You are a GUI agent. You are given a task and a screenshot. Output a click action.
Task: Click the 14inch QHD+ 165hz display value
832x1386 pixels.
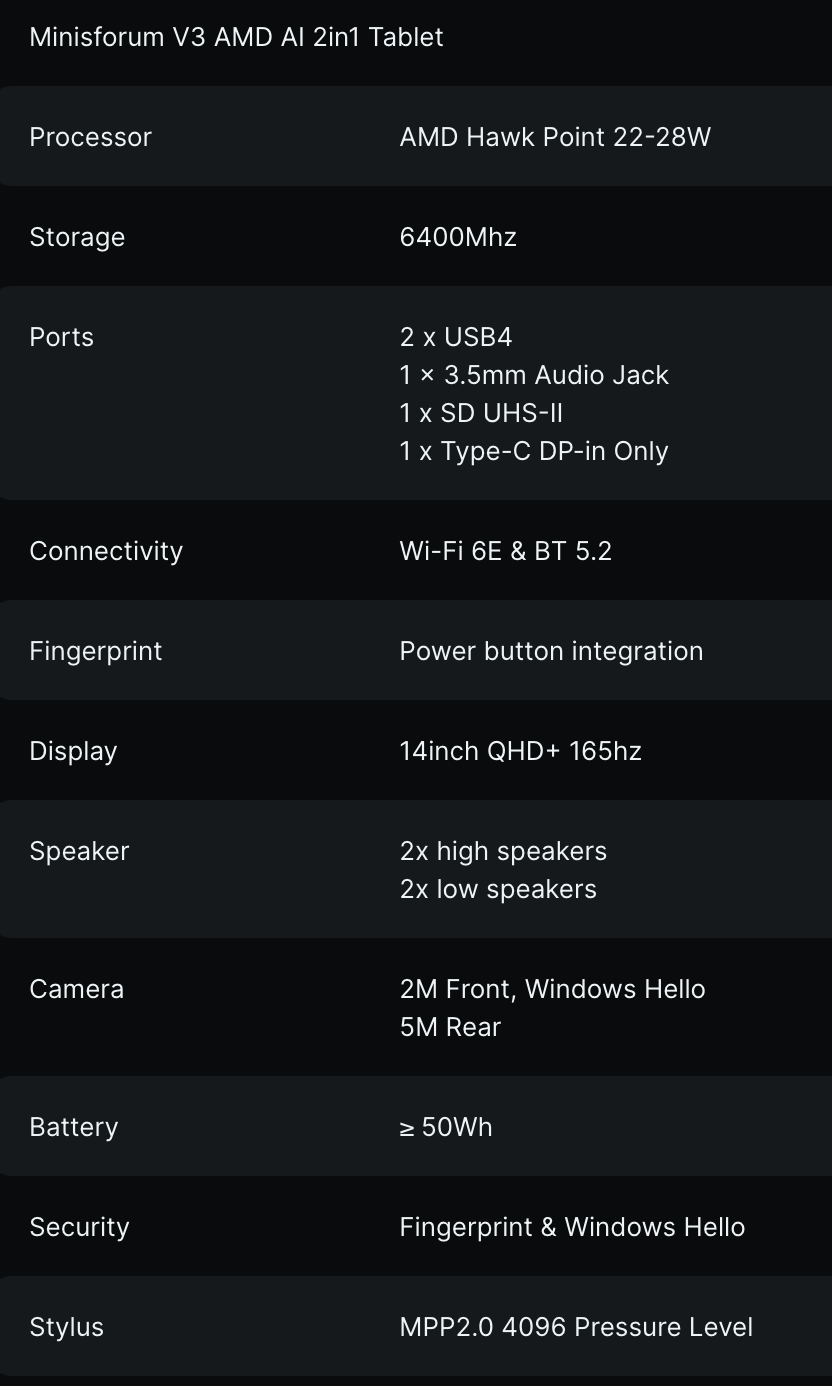[520, 751]
